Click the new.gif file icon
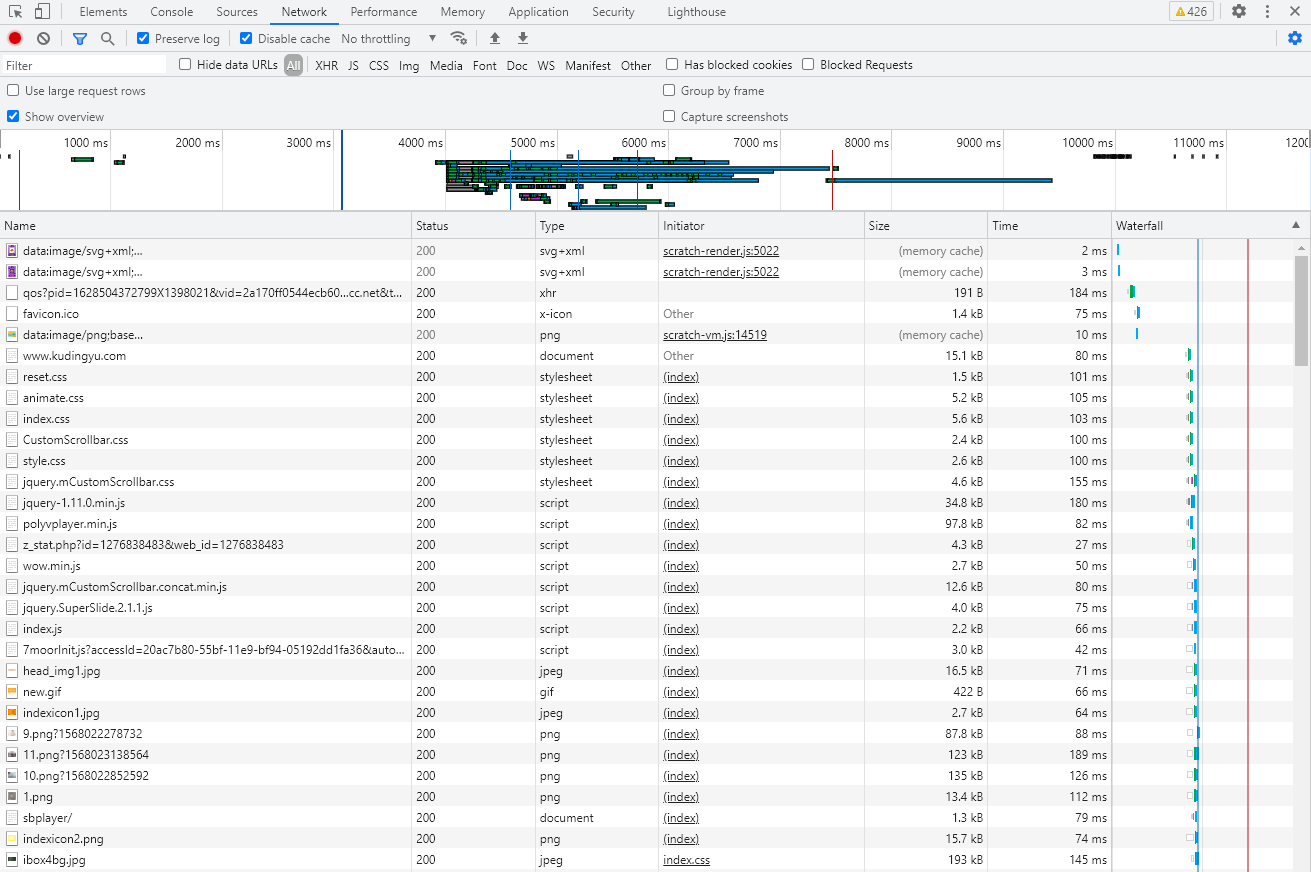The height and width of the screenshot is (872, 1311). click(x=12, y=692)
